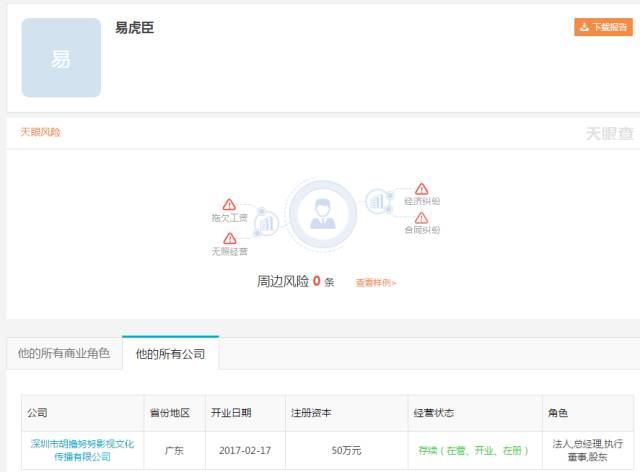
Task: Click the 注册资本 column header
Action: (x=308, y=412)
